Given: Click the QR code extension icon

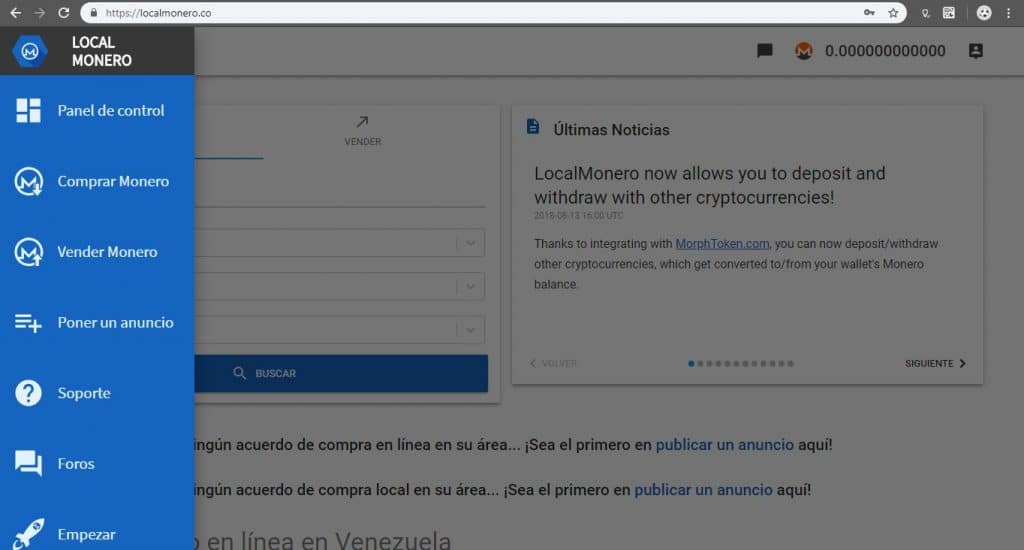Looking at the screenshot, I should tap(949, 12).
